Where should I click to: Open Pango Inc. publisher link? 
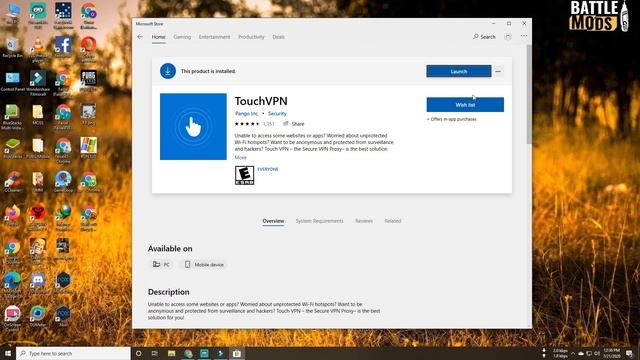coord(247,113)
